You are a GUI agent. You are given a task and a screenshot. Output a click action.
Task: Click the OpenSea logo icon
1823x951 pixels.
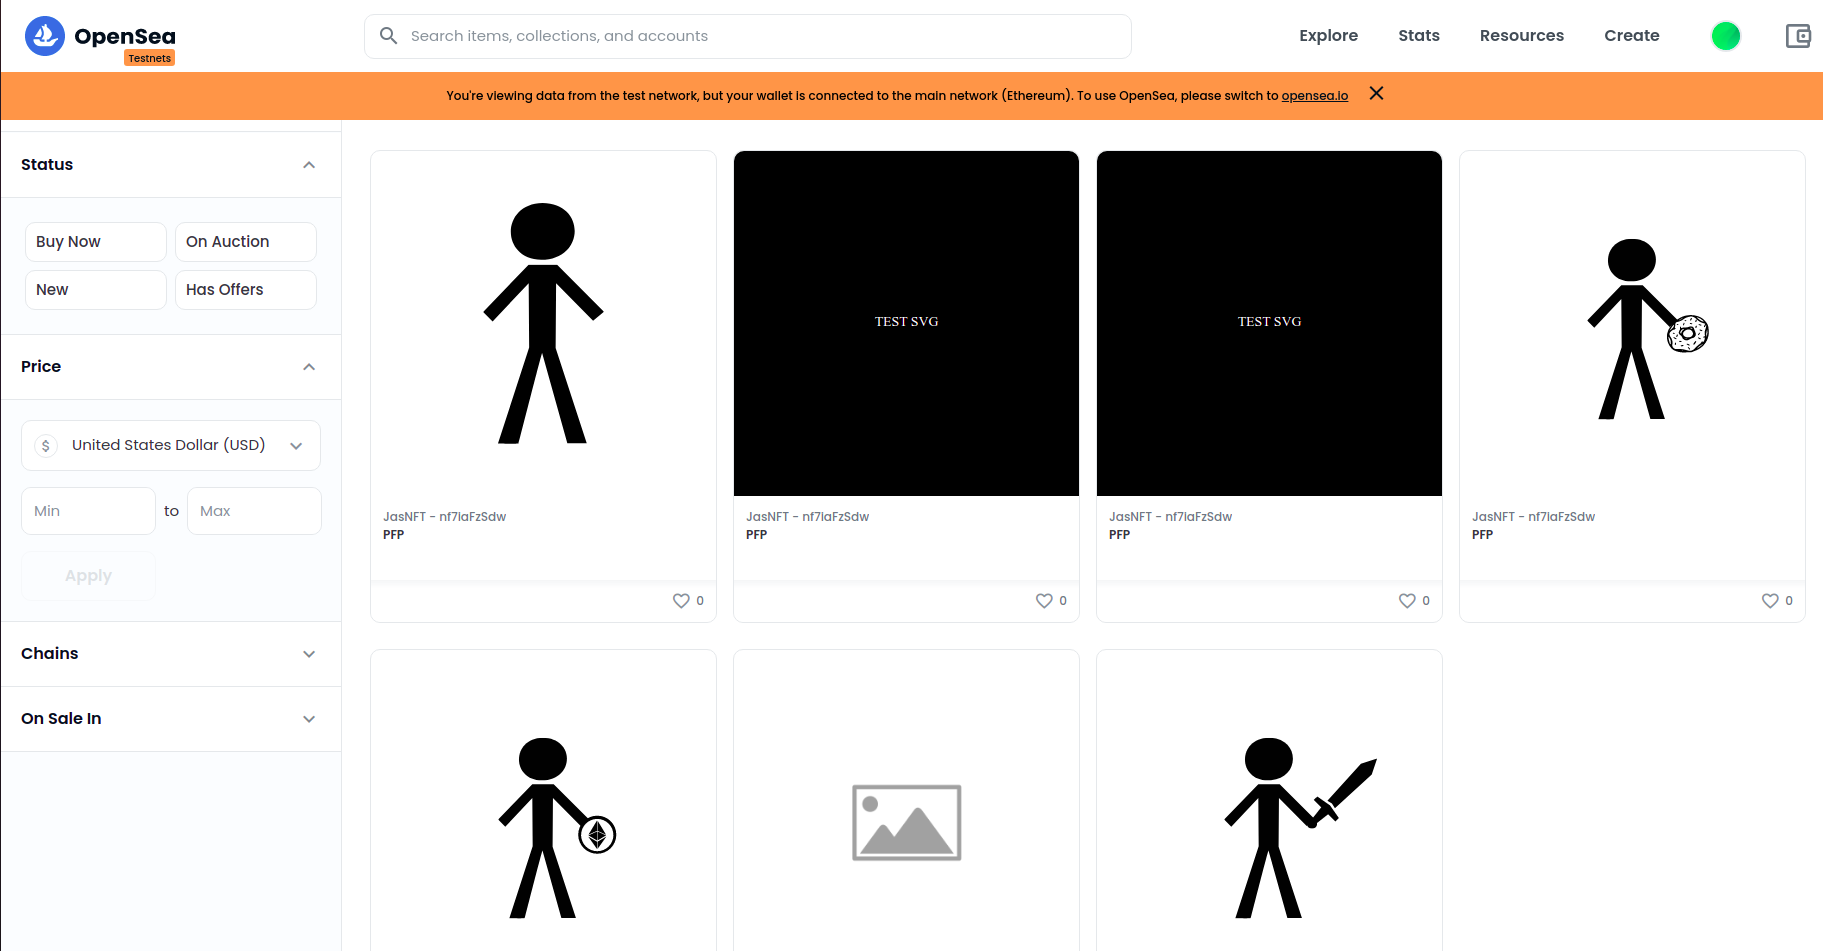tap(45, 36)
